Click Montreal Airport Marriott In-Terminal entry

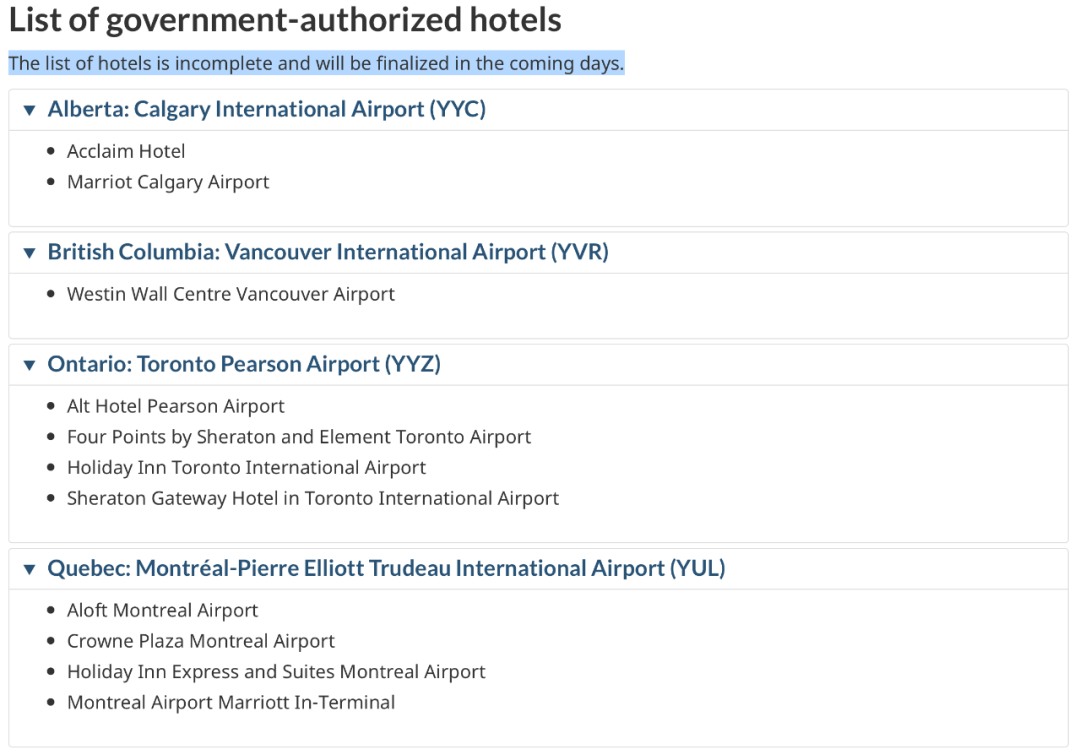(x=231, y=703)
